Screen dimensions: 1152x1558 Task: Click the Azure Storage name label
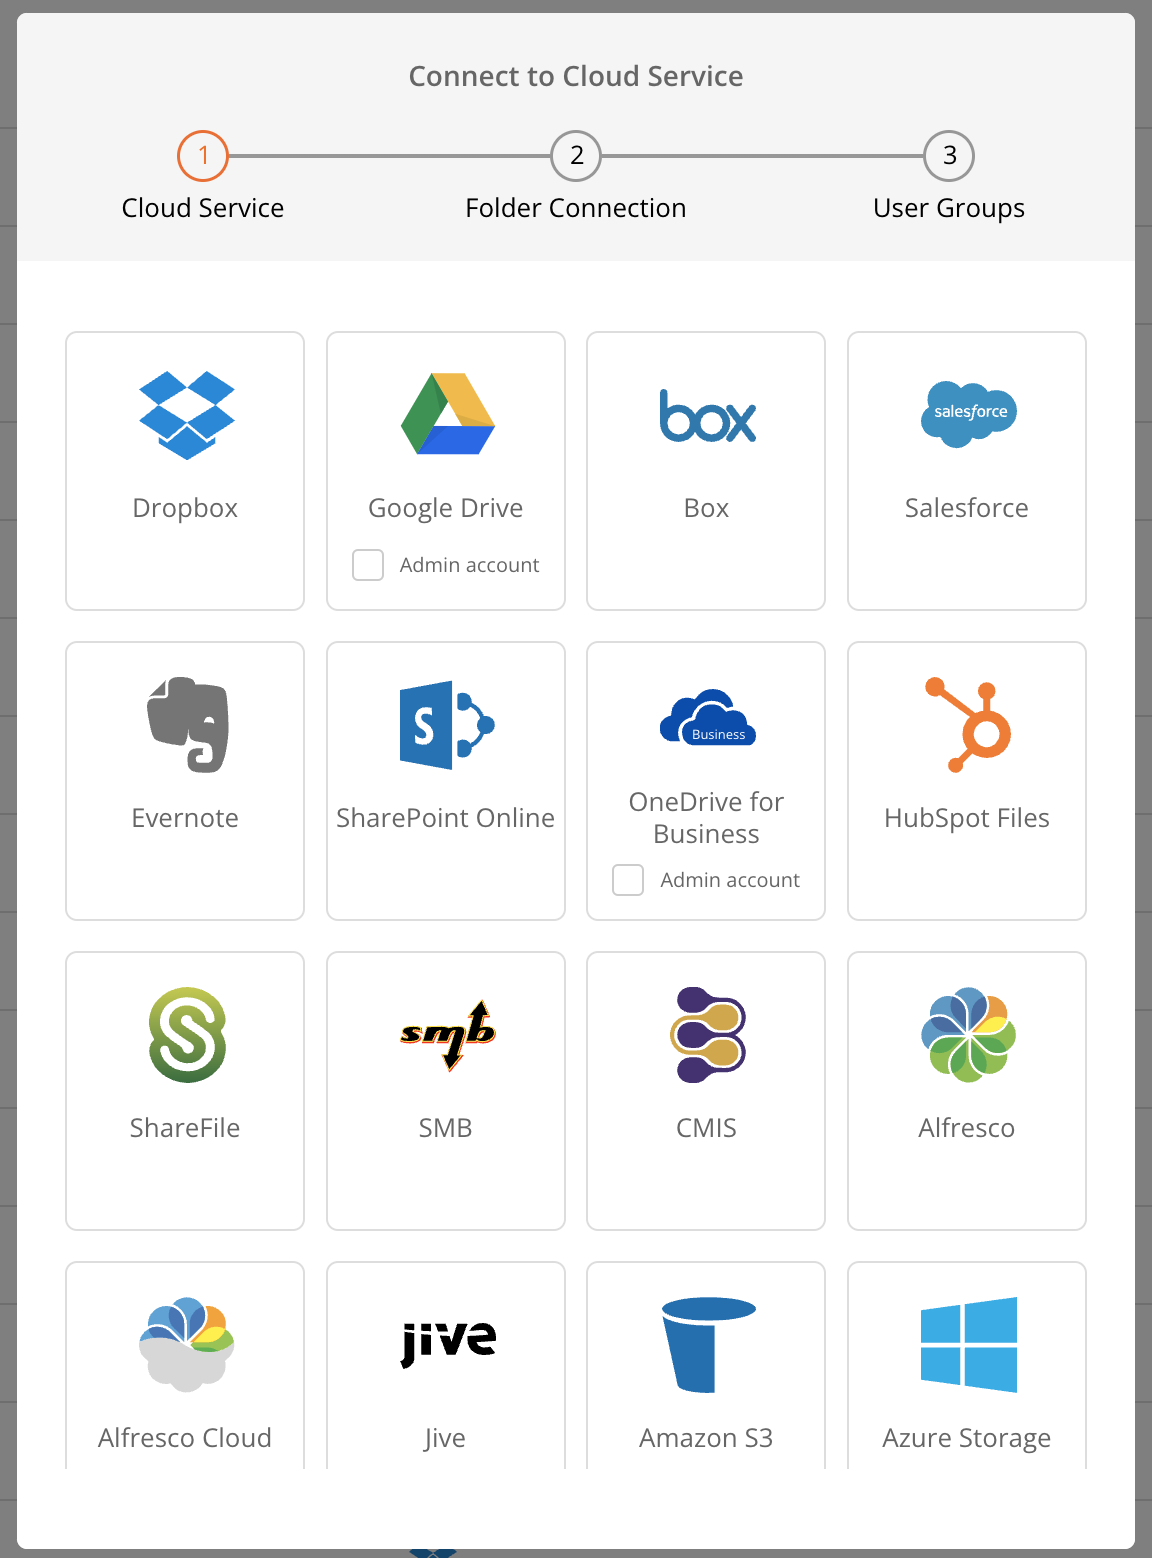tap(967, 1438)
